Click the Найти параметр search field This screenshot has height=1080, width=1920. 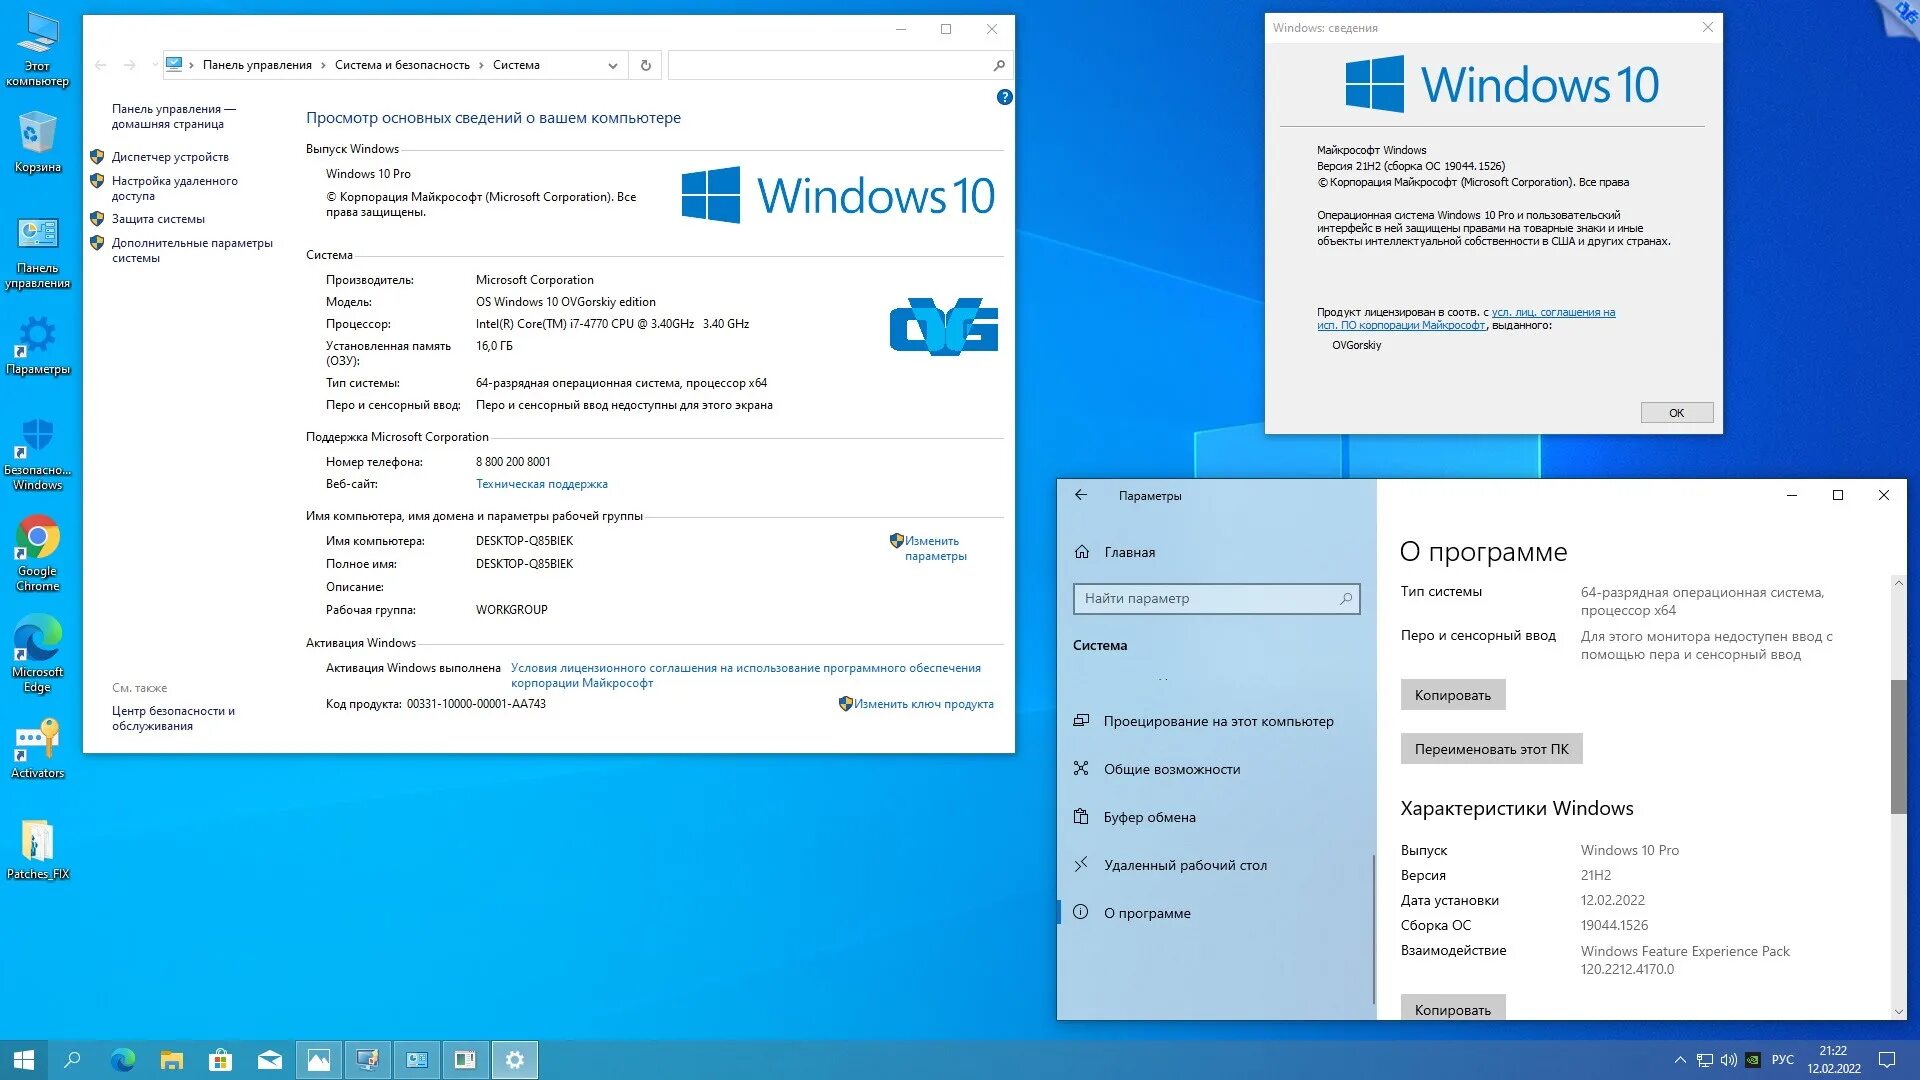click(1216, 598)
